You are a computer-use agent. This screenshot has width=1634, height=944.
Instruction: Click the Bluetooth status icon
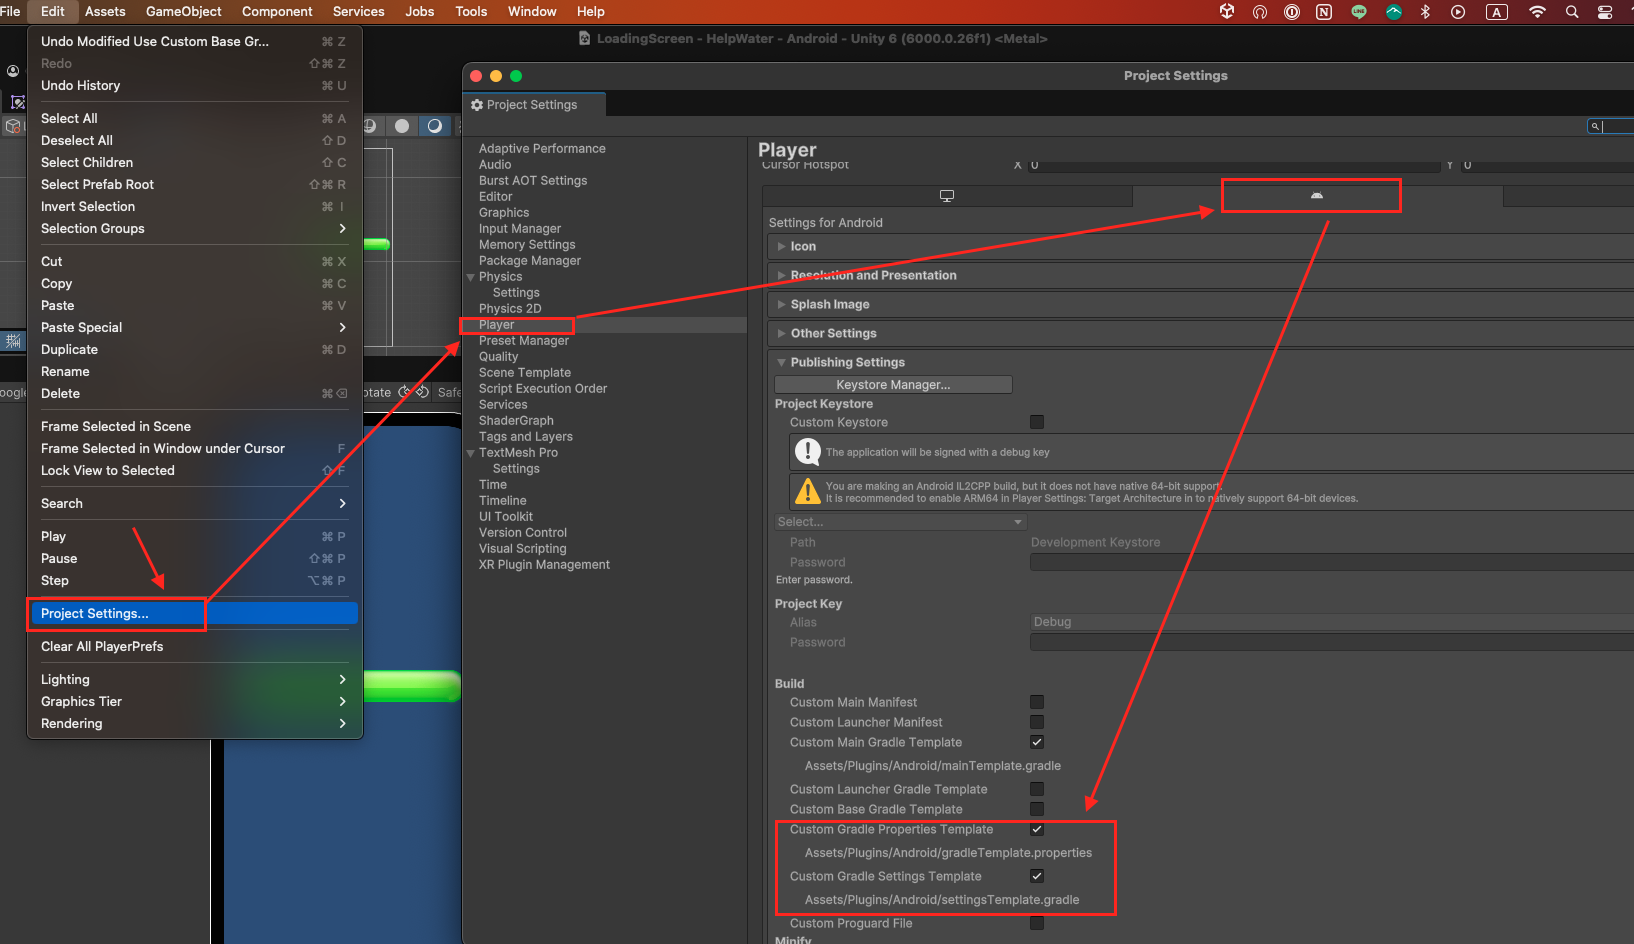(1425, 12)
